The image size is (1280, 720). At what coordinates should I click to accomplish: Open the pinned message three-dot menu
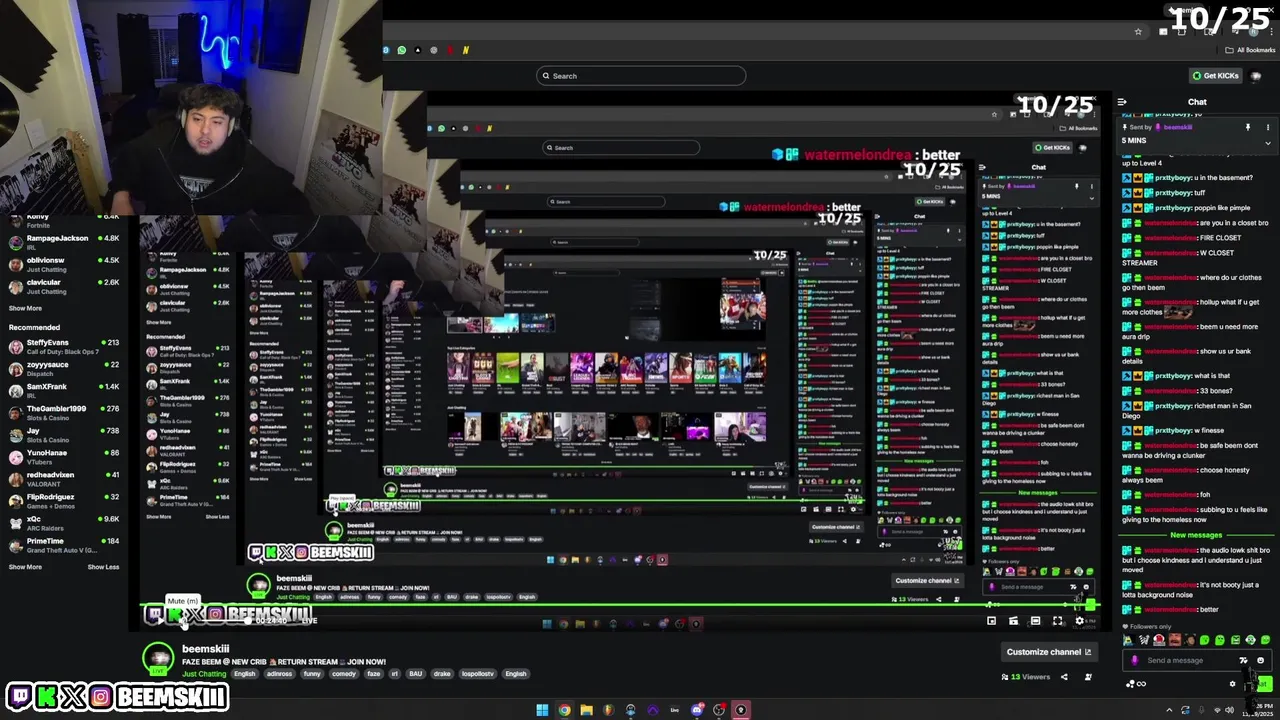[1268, 127]
